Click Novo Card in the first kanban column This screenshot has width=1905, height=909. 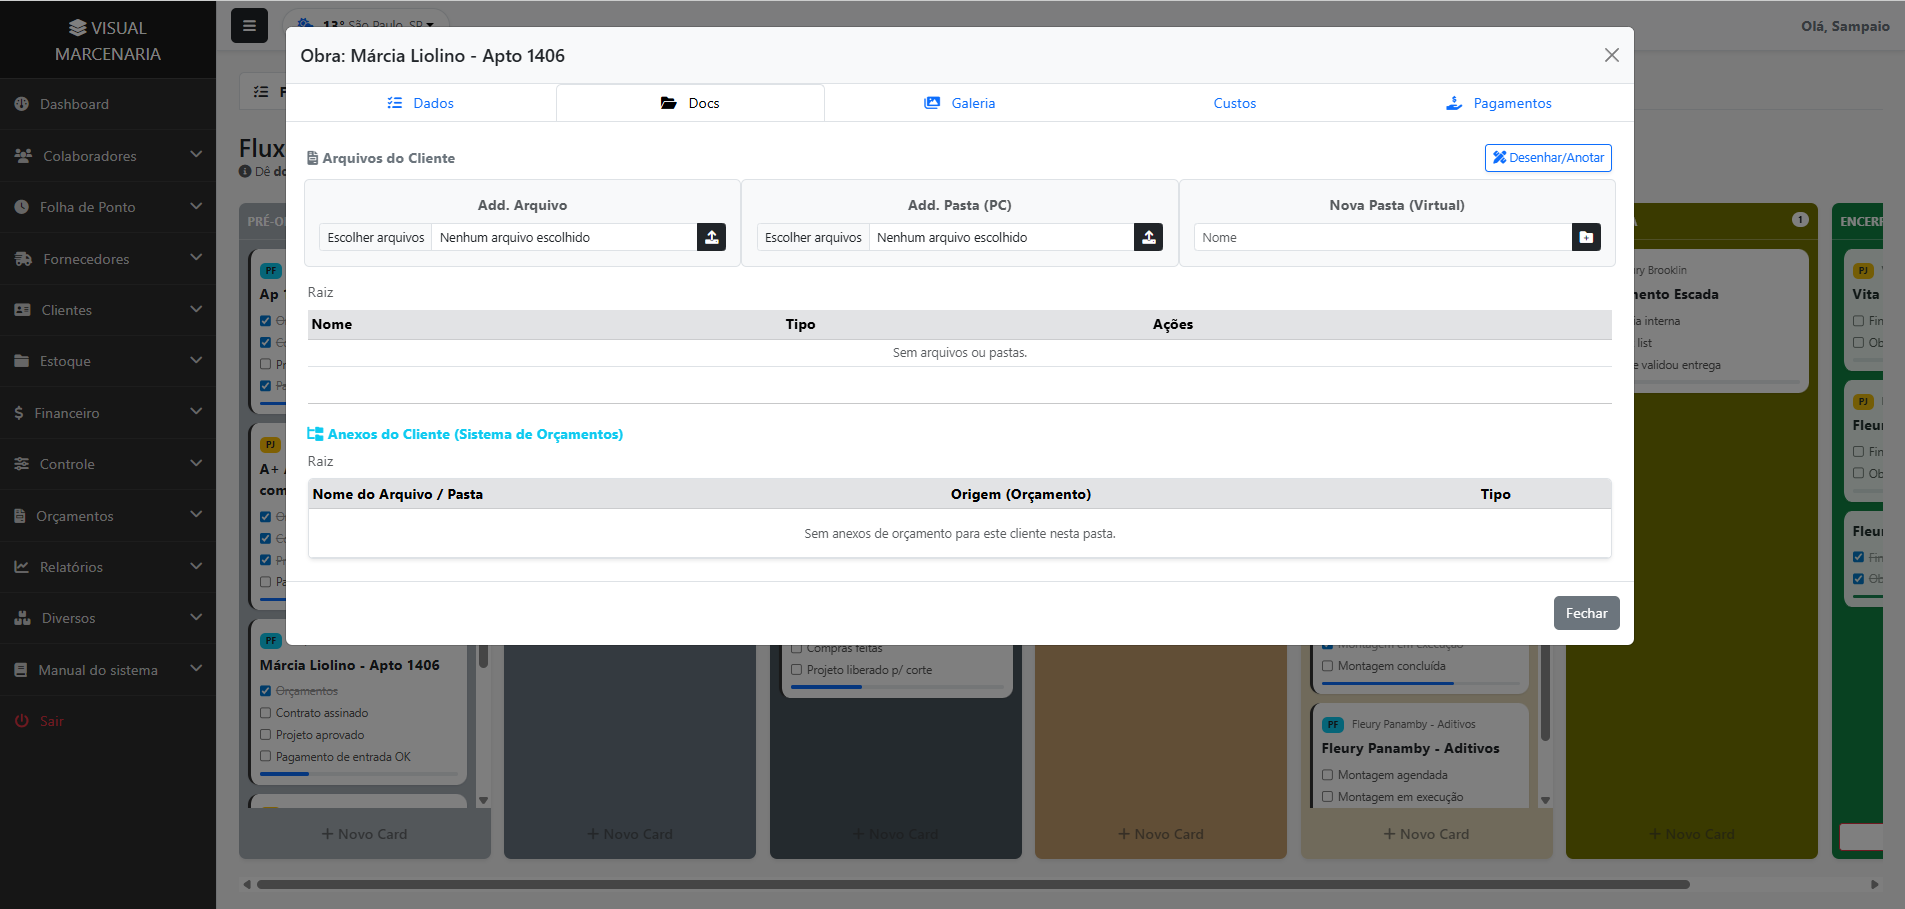coord(364,834)
